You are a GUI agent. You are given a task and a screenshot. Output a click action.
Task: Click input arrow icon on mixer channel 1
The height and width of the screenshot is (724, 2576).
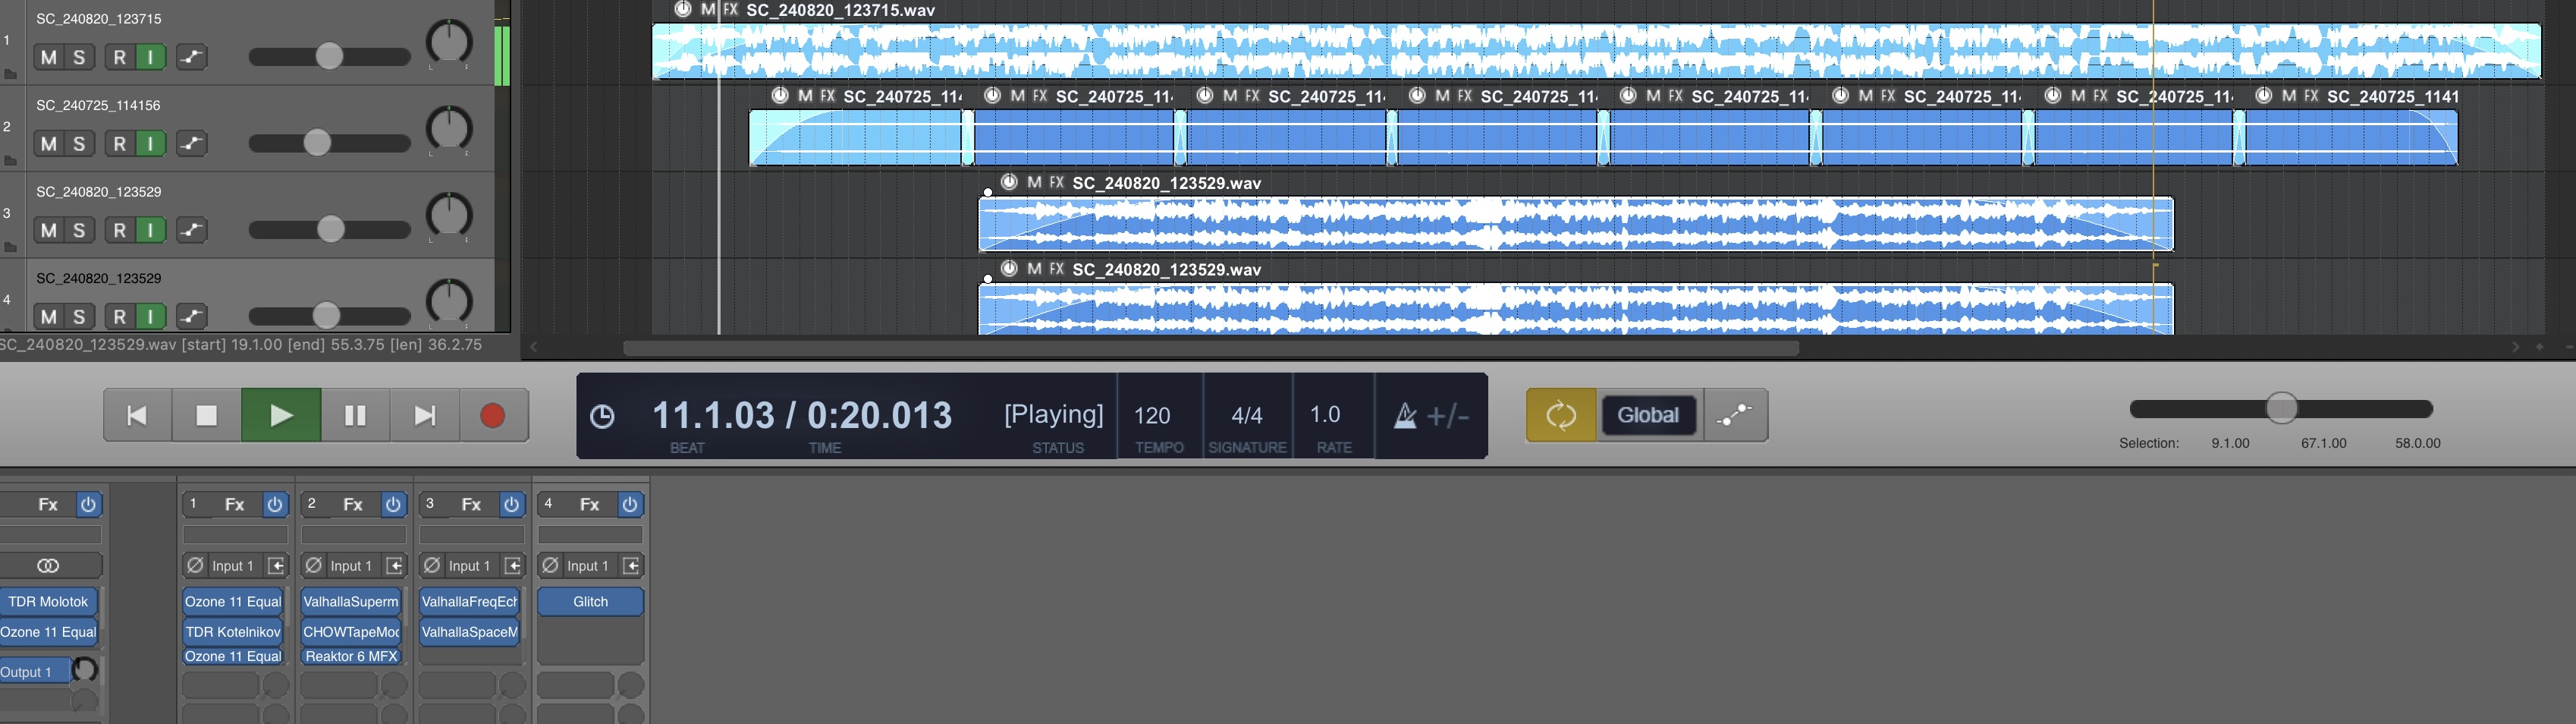tap(276, 566)
